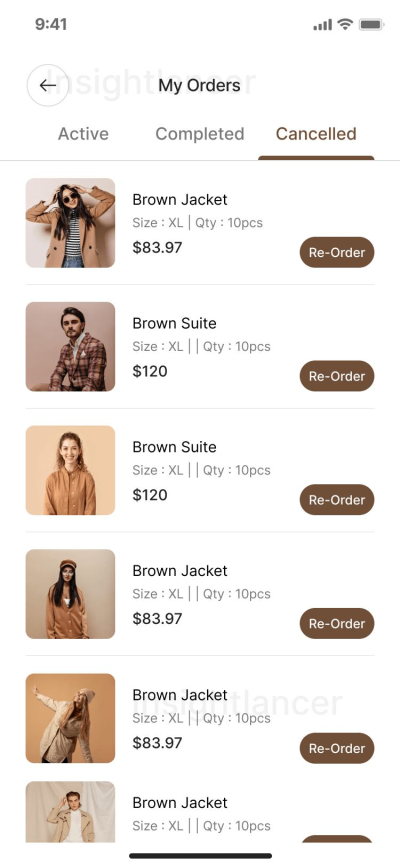Tap the home indicator bar
400x865 pixels.
(200, 856)
